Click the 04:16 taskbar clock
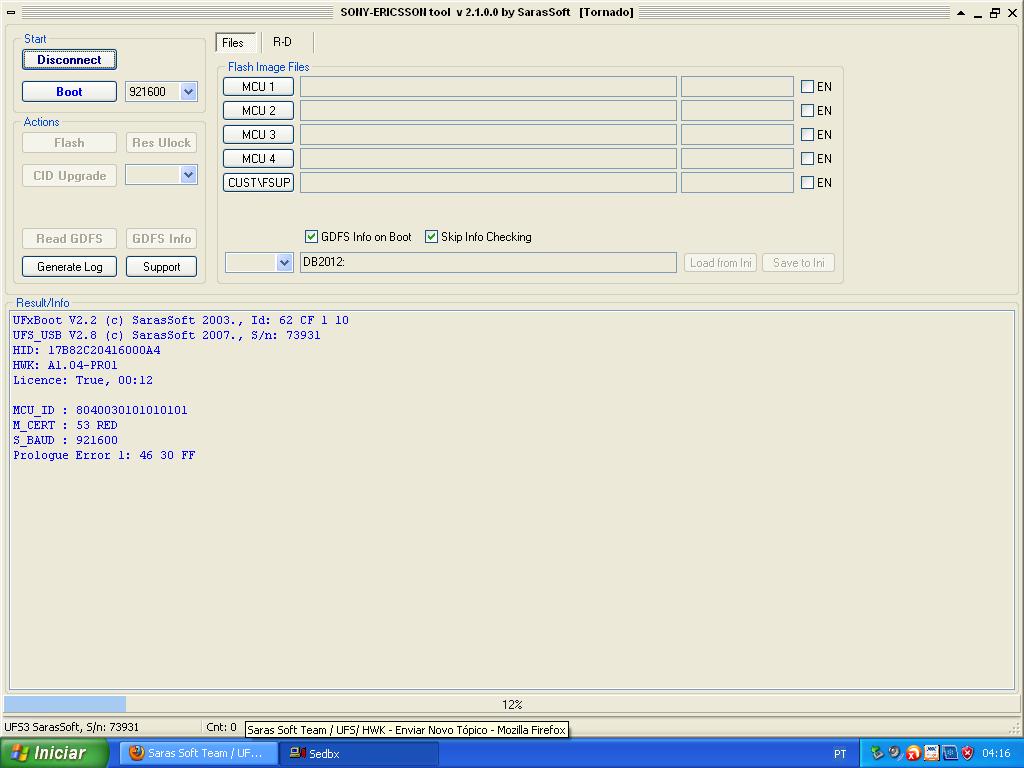 [996, 754]
